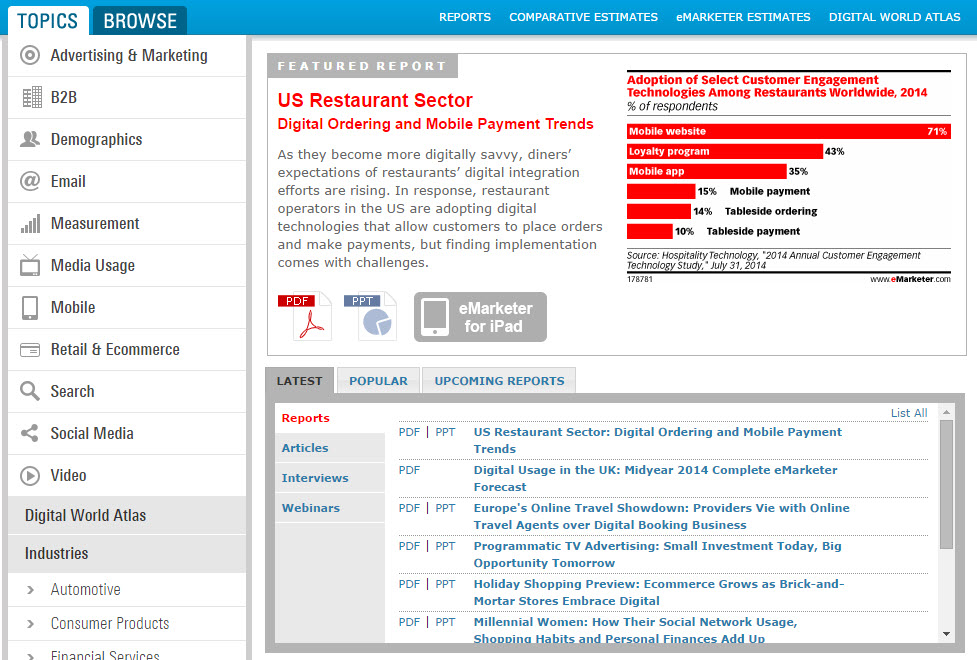
Task: Click PDF link for Programmatic TV Advertising
Action: (409, 546)
